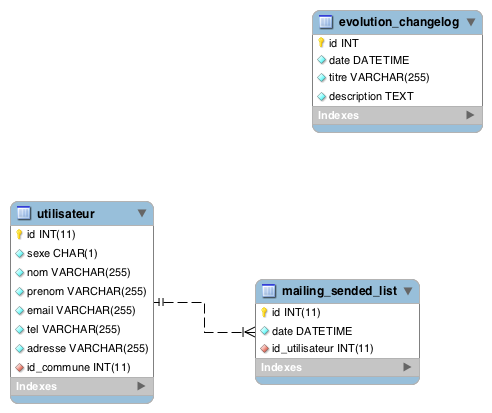The image size is (492, 413).
Task: Expand the Indexes section of utilisateur
Action: [x=141, y=386]
